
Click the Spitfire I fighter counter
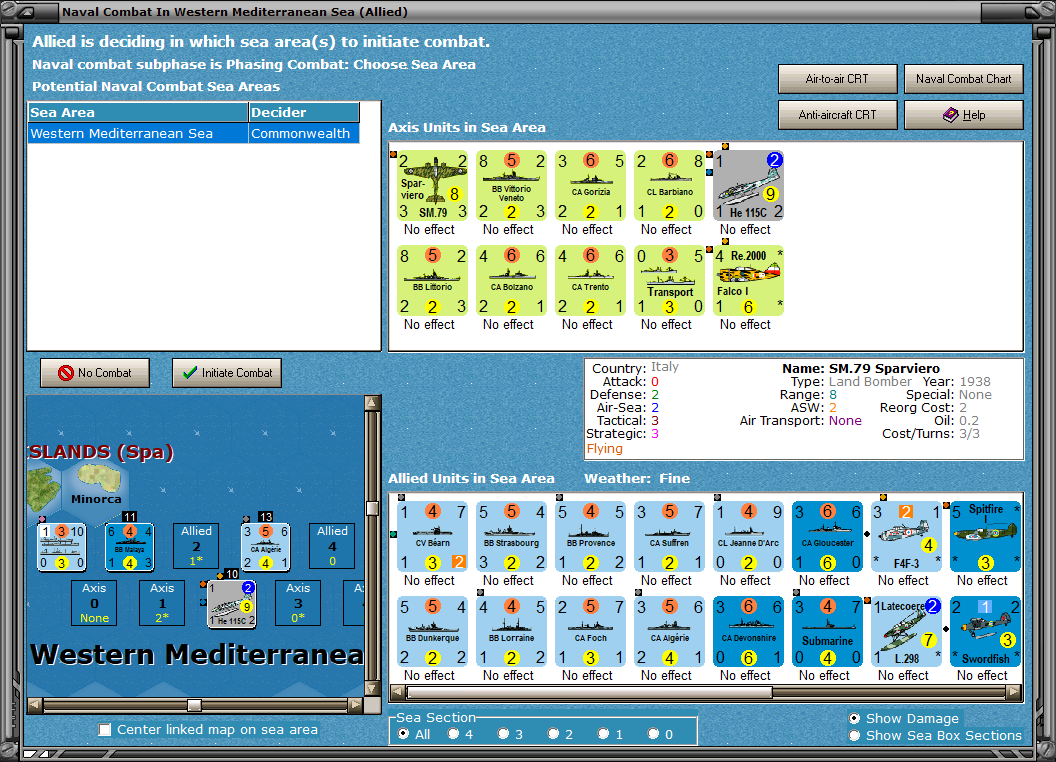point(985,535)
